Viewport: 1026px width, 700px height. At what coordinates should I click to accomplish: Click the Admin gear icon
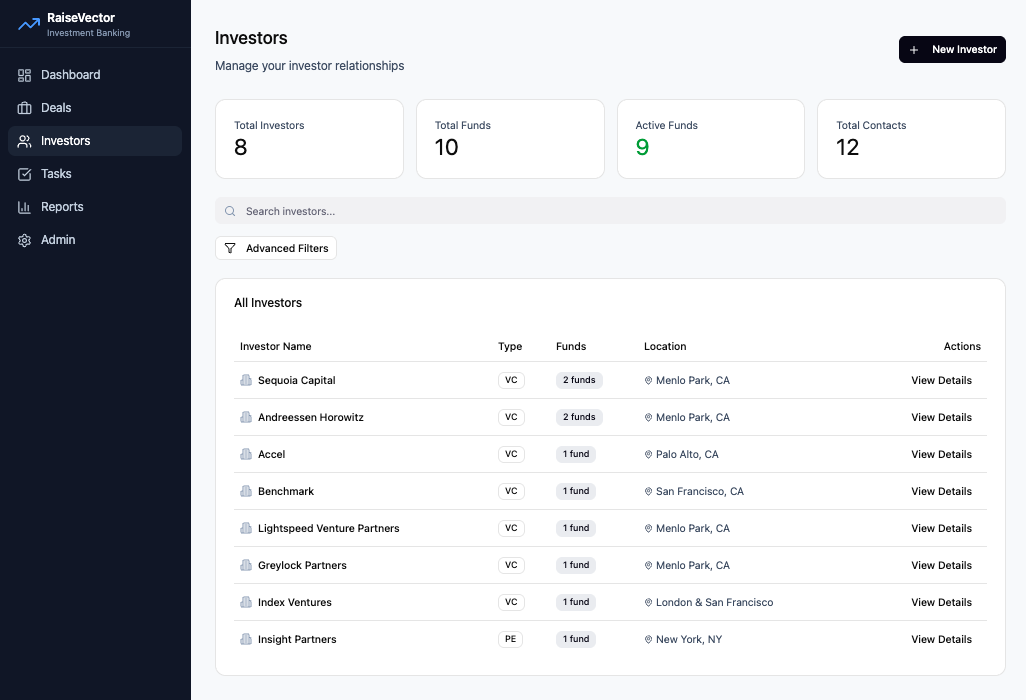24,239
